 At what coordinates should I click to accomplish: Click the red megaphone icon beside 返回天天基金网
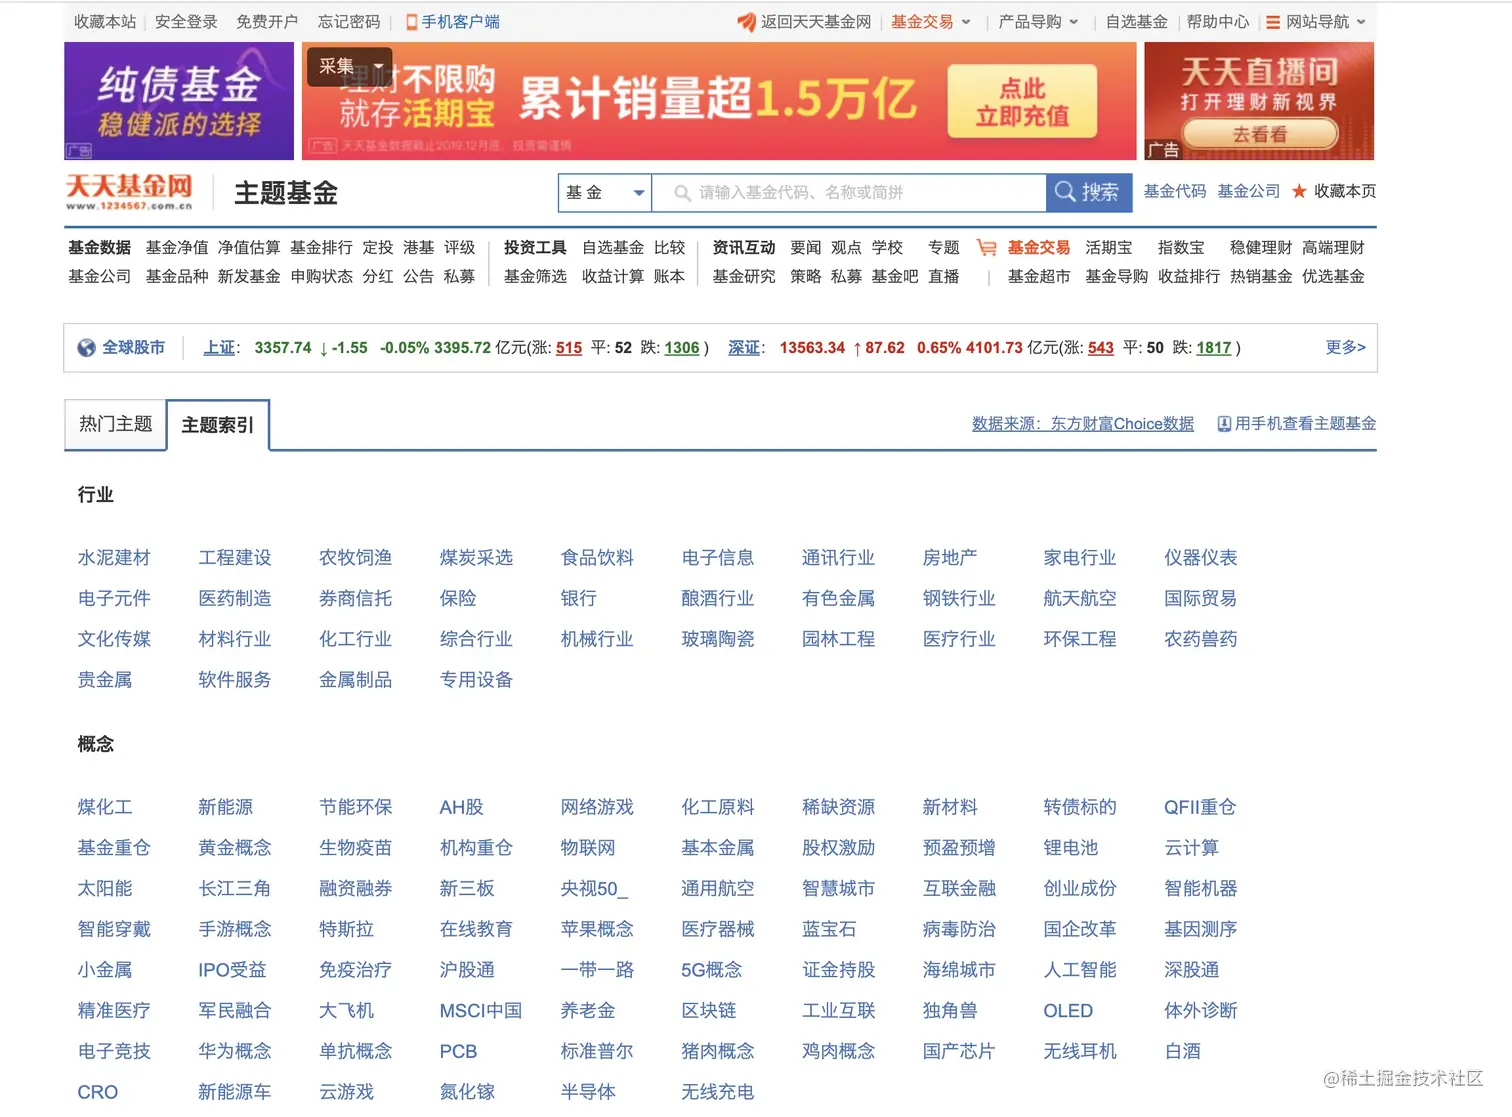[x=745, y=21]
